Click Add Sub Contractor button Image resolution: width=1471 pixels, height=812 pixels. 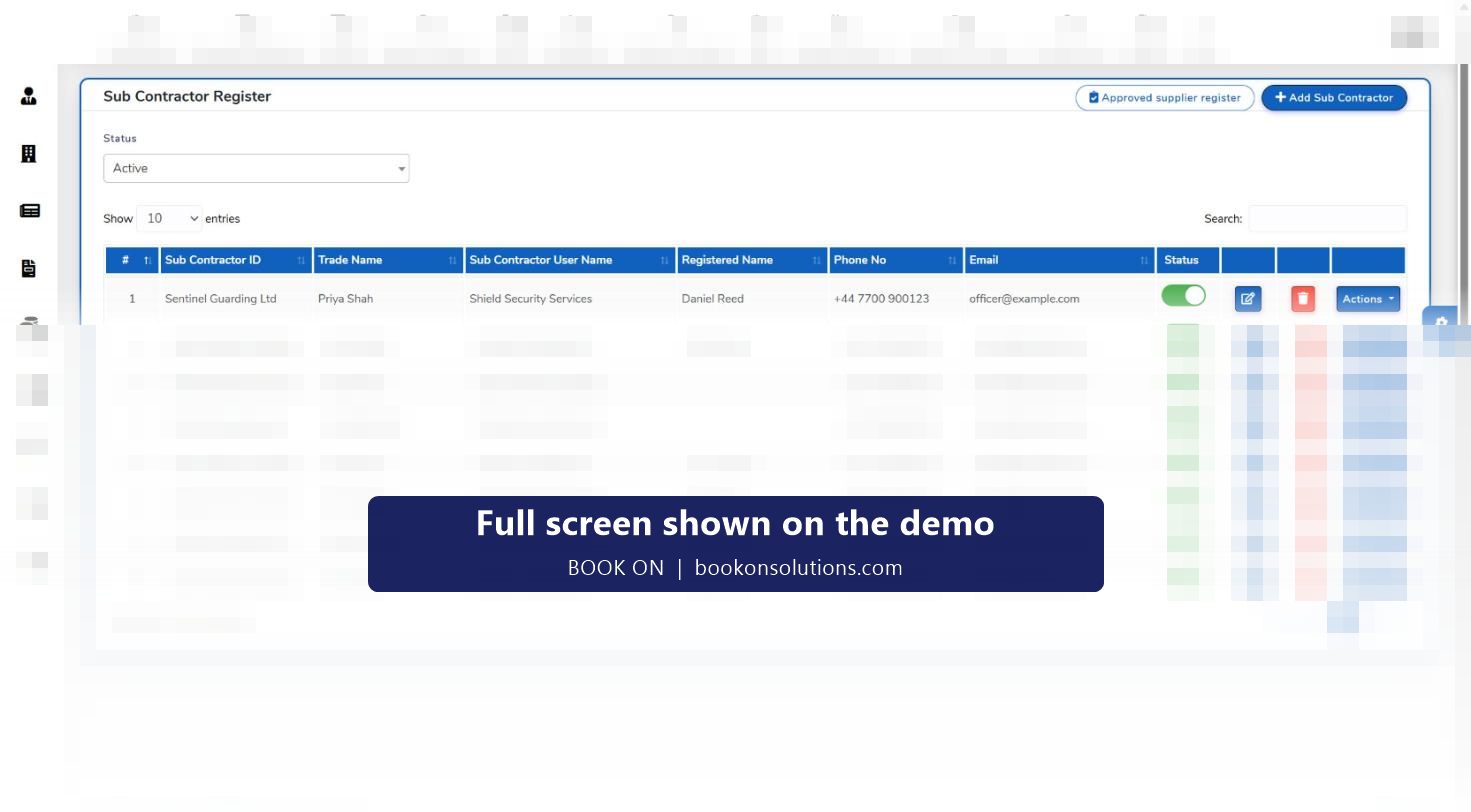(1334, 97)
